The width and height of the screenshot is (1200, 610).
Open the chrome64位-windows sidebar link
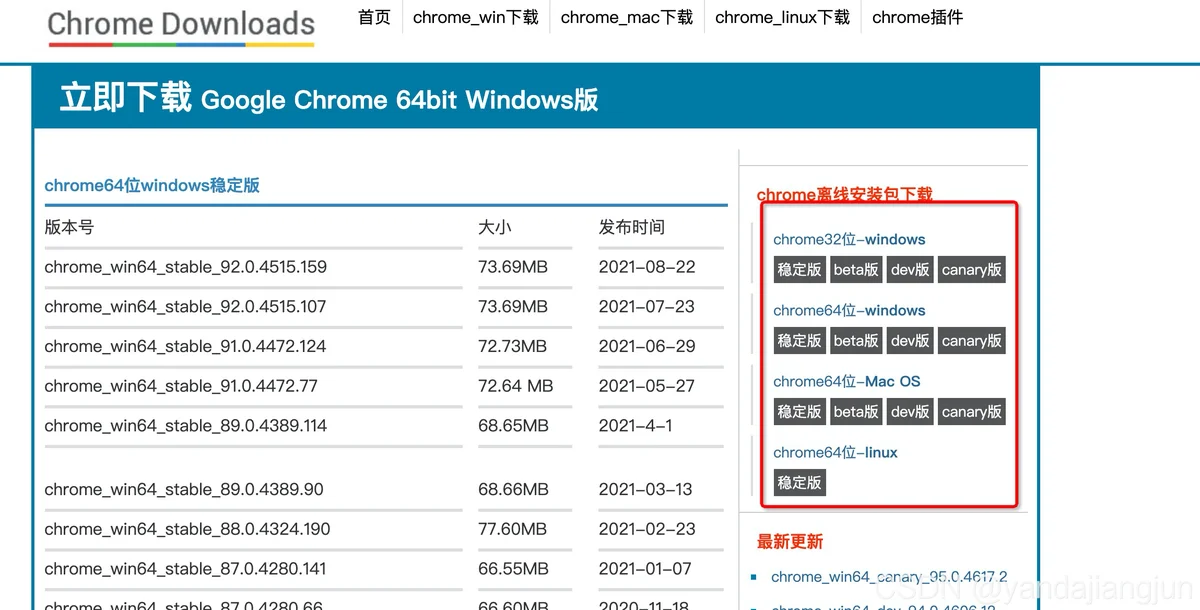(849, 310)
